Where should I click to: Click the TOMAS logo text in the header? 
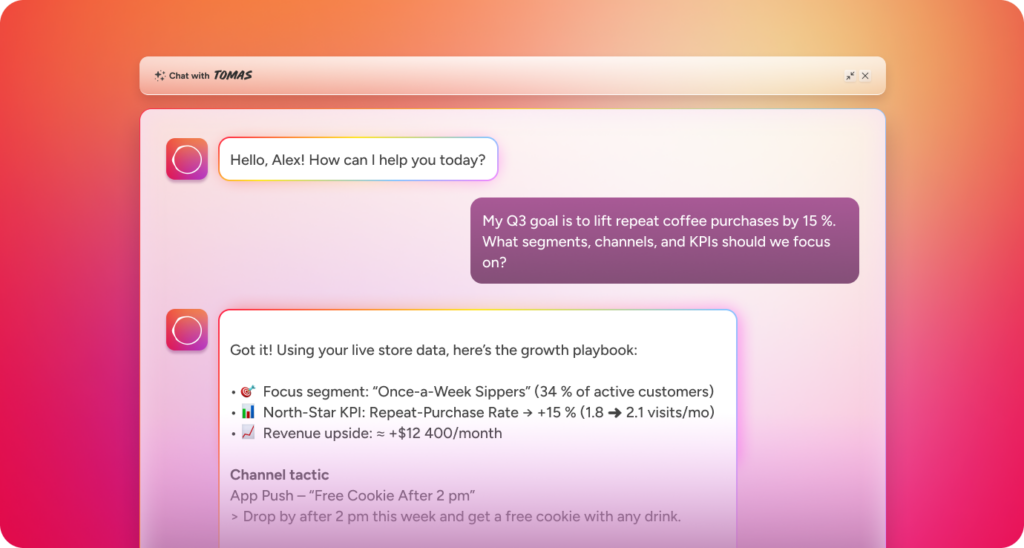coord(232,75)
